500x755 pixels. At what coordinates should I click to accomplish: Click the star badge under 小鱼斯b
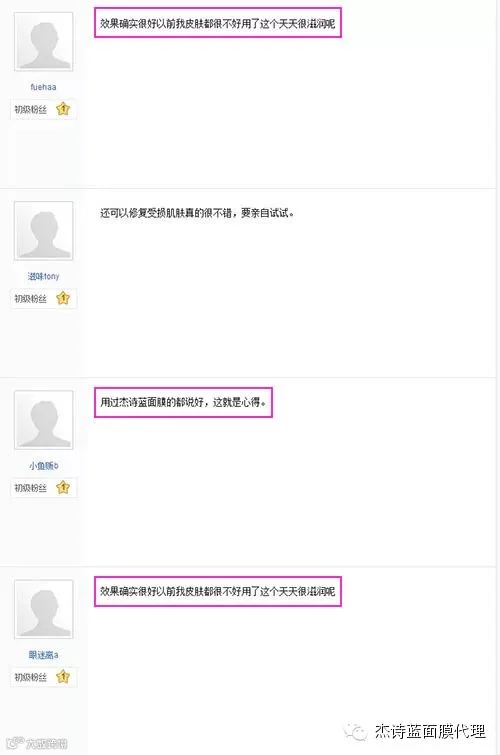tap(63, 487)
